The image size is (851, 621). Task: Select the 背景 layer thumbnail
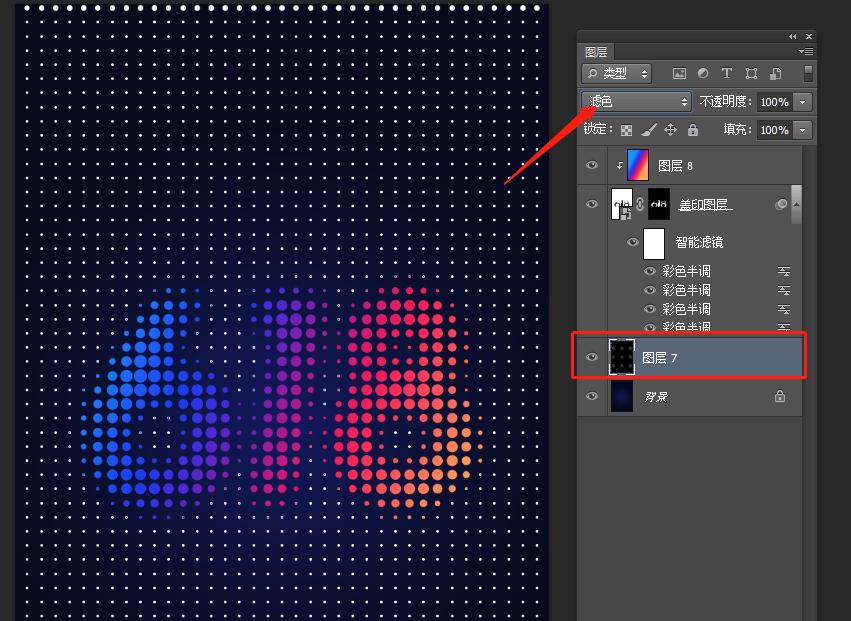(x=622, y=396)
